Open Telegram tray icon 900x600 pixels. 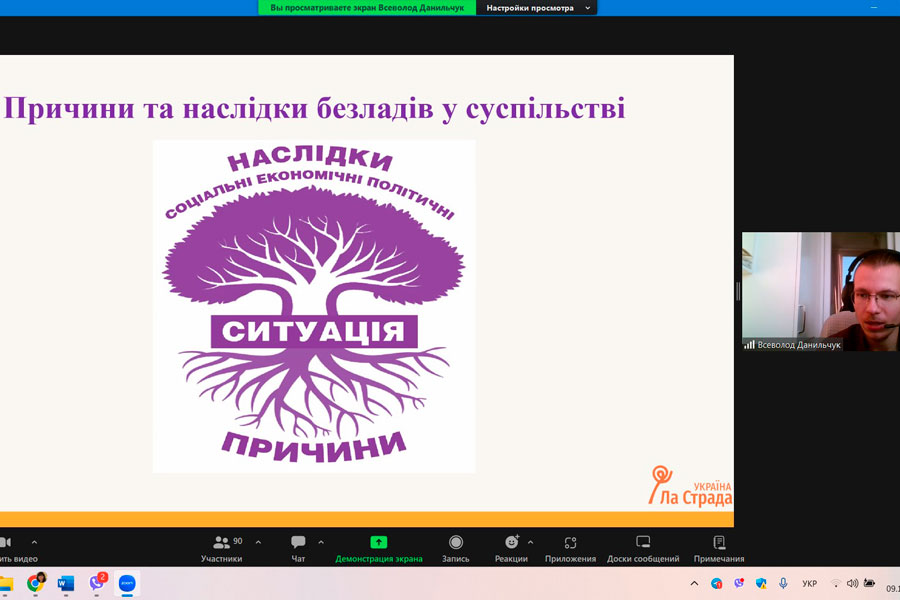tap(716, 584)
